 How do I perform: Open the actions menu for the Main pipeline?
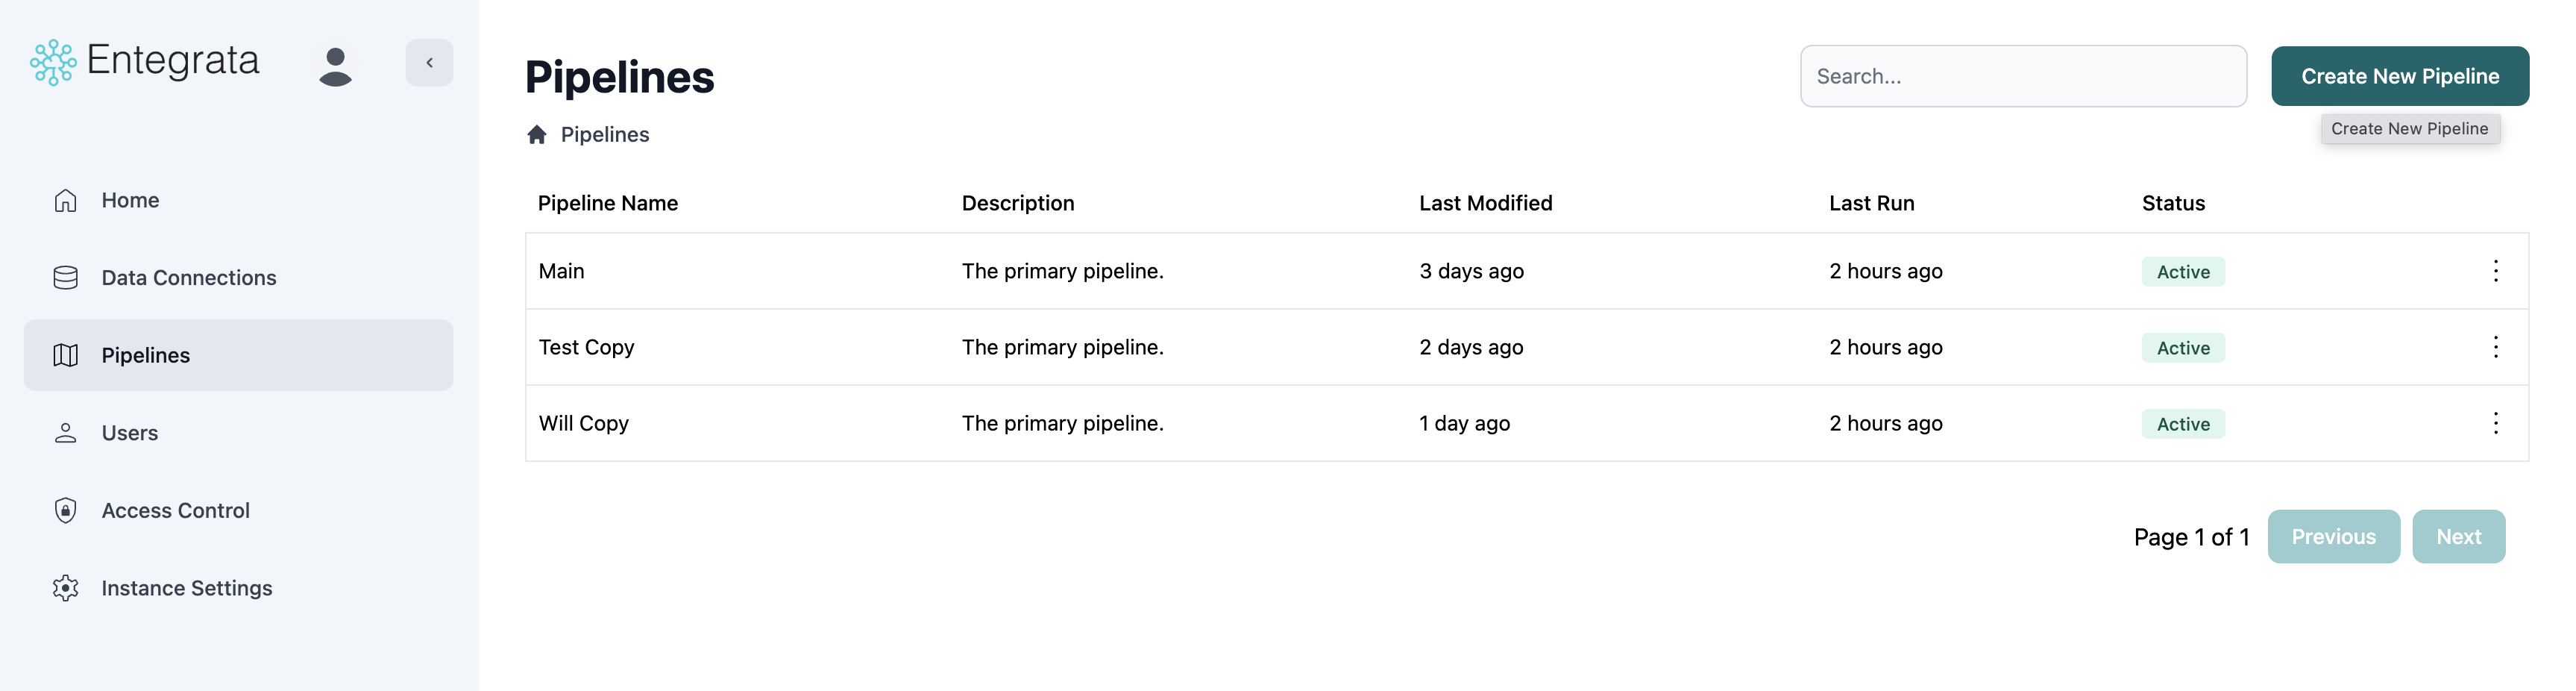2496,271
